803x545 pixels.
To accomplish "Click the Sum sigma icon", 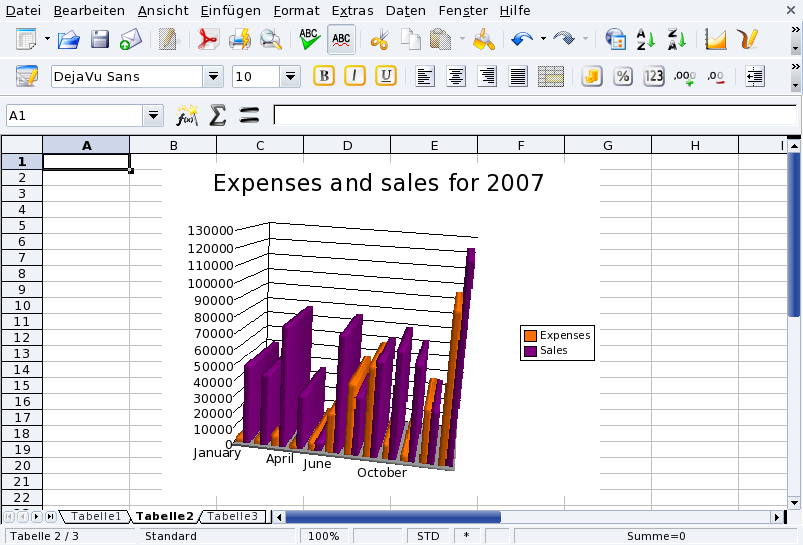I will point(217,116).
